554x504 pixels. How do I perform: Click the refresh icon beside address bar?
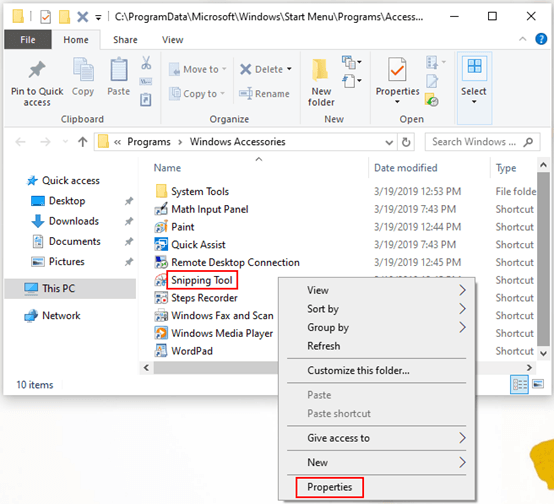(406, 142)
